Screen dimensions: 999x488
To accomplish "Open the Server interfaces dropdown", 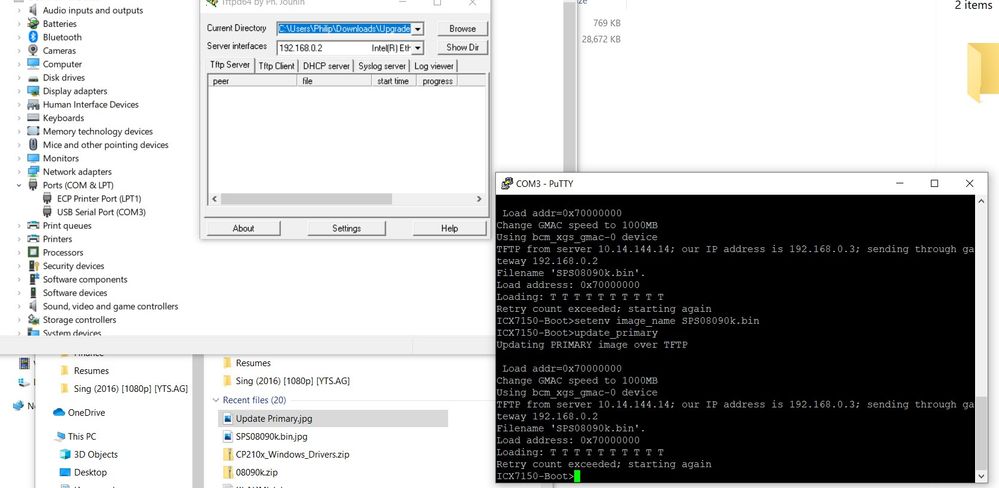I will [417, 47].
